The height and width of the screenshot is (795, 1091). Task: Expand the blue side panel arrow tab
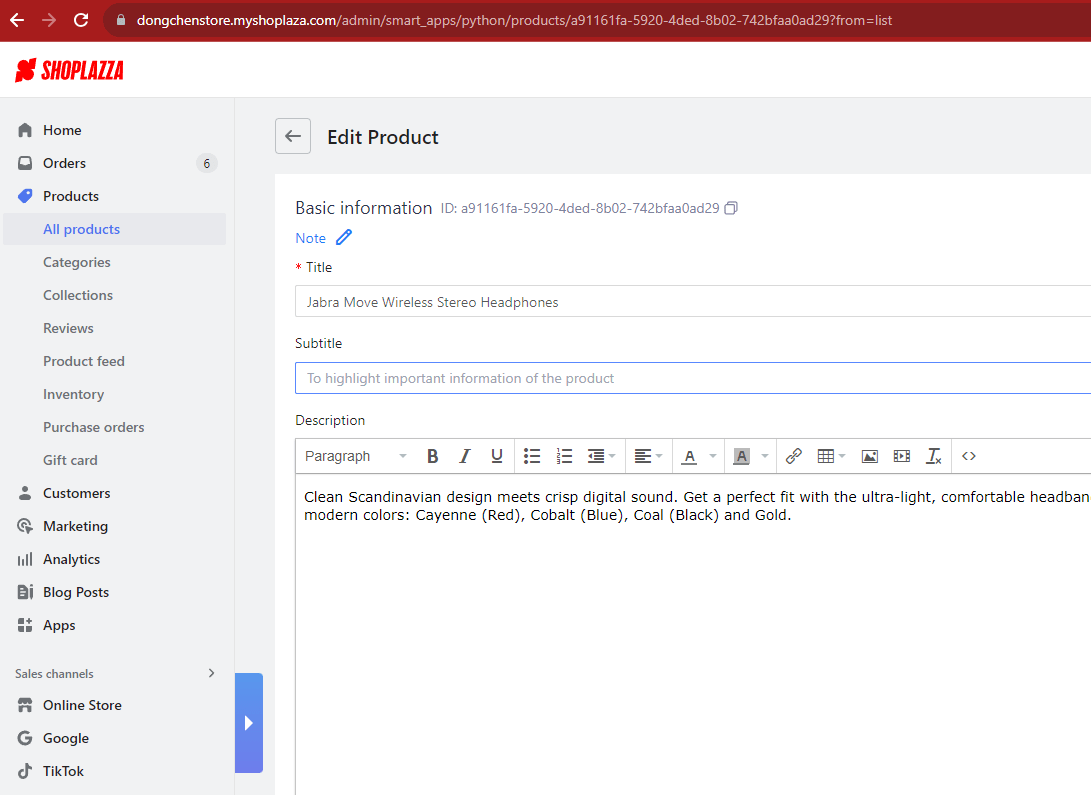249,723
